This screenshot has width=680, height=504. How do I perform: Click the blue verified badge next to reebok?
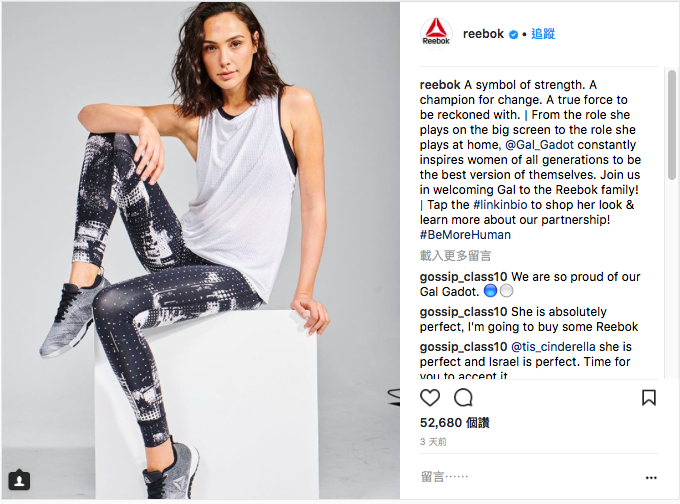[x=513, y=34]
